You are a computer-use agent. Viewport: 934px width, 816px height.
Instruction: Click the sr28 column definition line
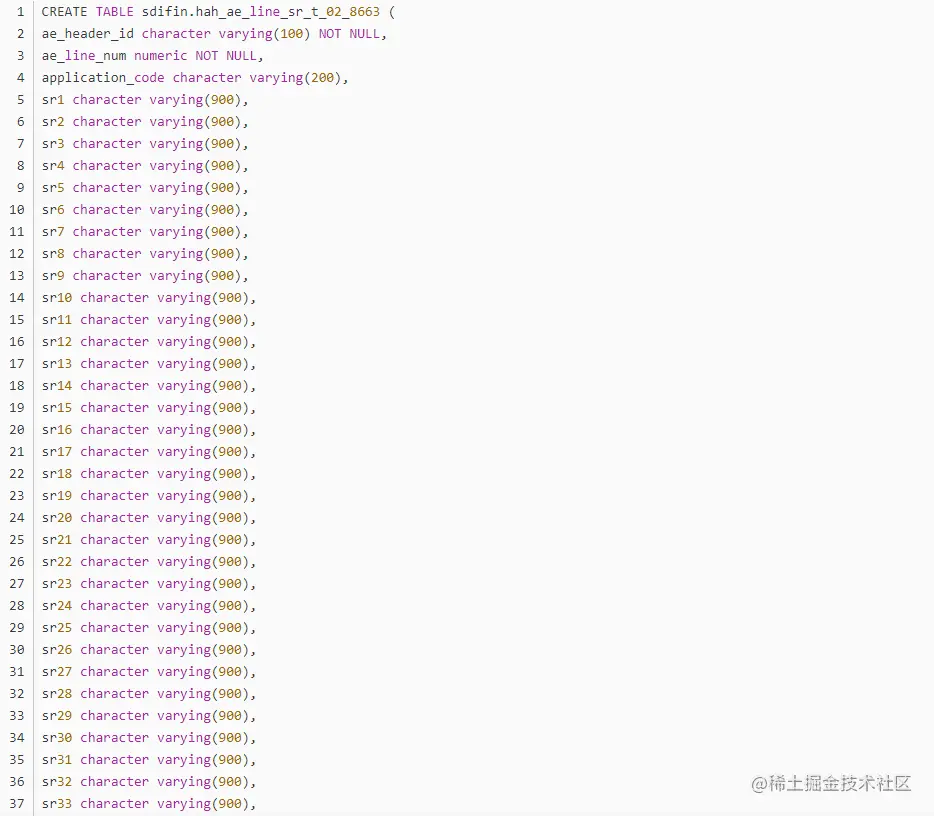149,695
